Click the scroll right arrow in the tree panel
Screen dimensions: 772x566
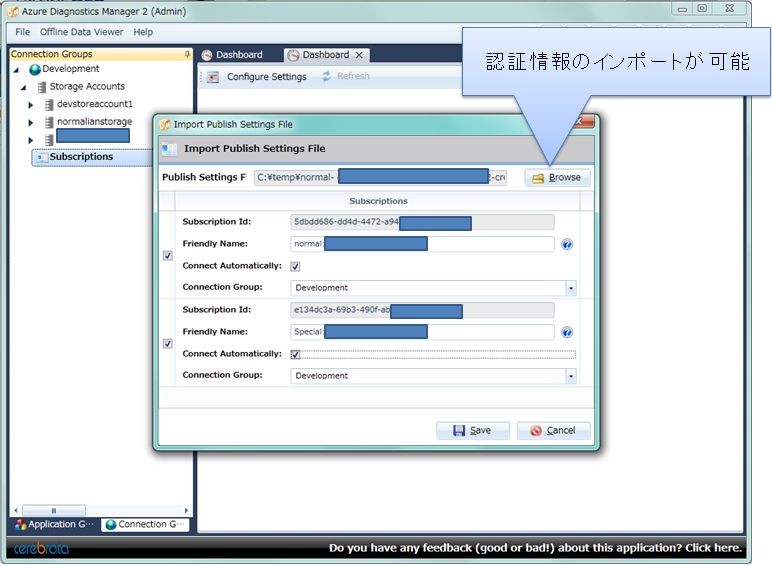point(186,510)
